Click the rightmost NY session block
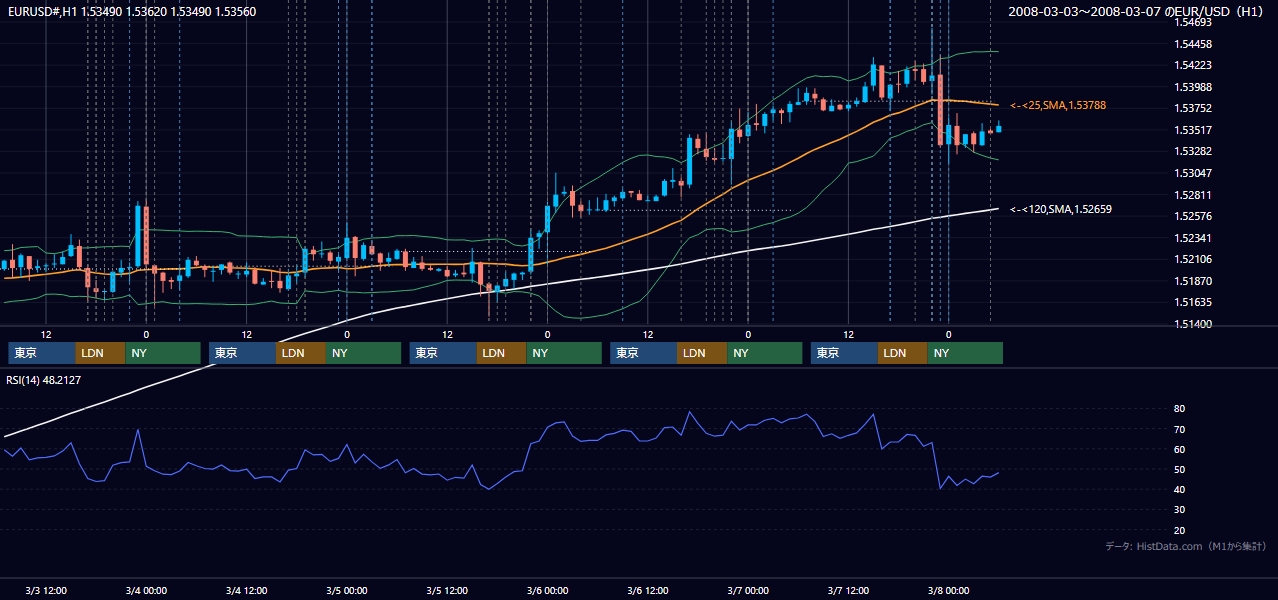Image resolution: width=1278 pixels, height=600 pixels. [x=965, y=353]
